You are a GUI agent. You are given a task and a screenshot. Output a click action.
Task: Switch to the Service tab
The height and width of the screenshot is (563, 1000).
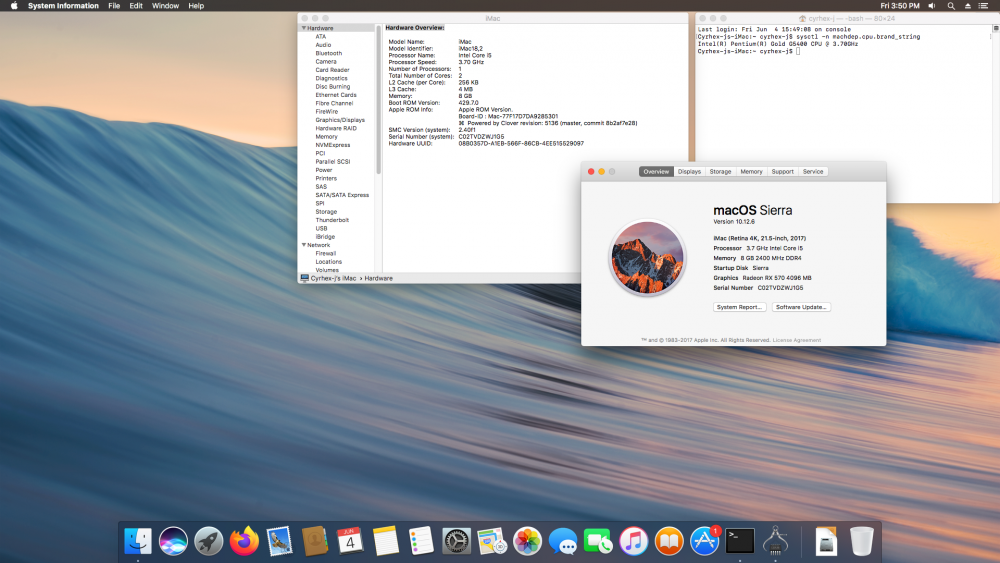coord(813,172)
